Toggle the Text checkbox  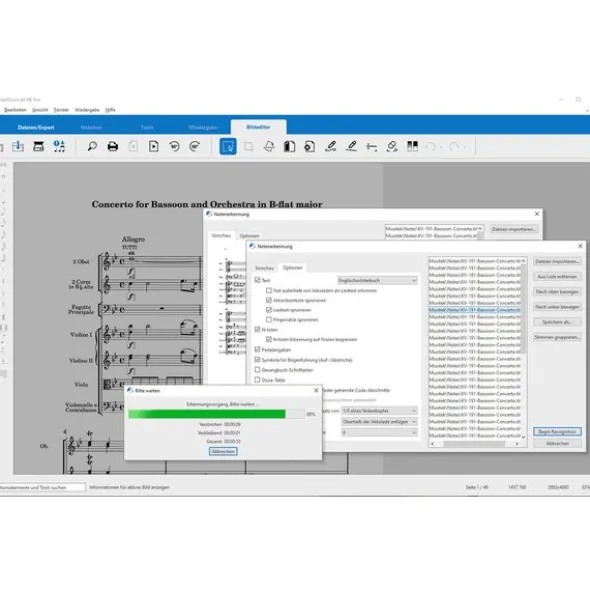257,280
